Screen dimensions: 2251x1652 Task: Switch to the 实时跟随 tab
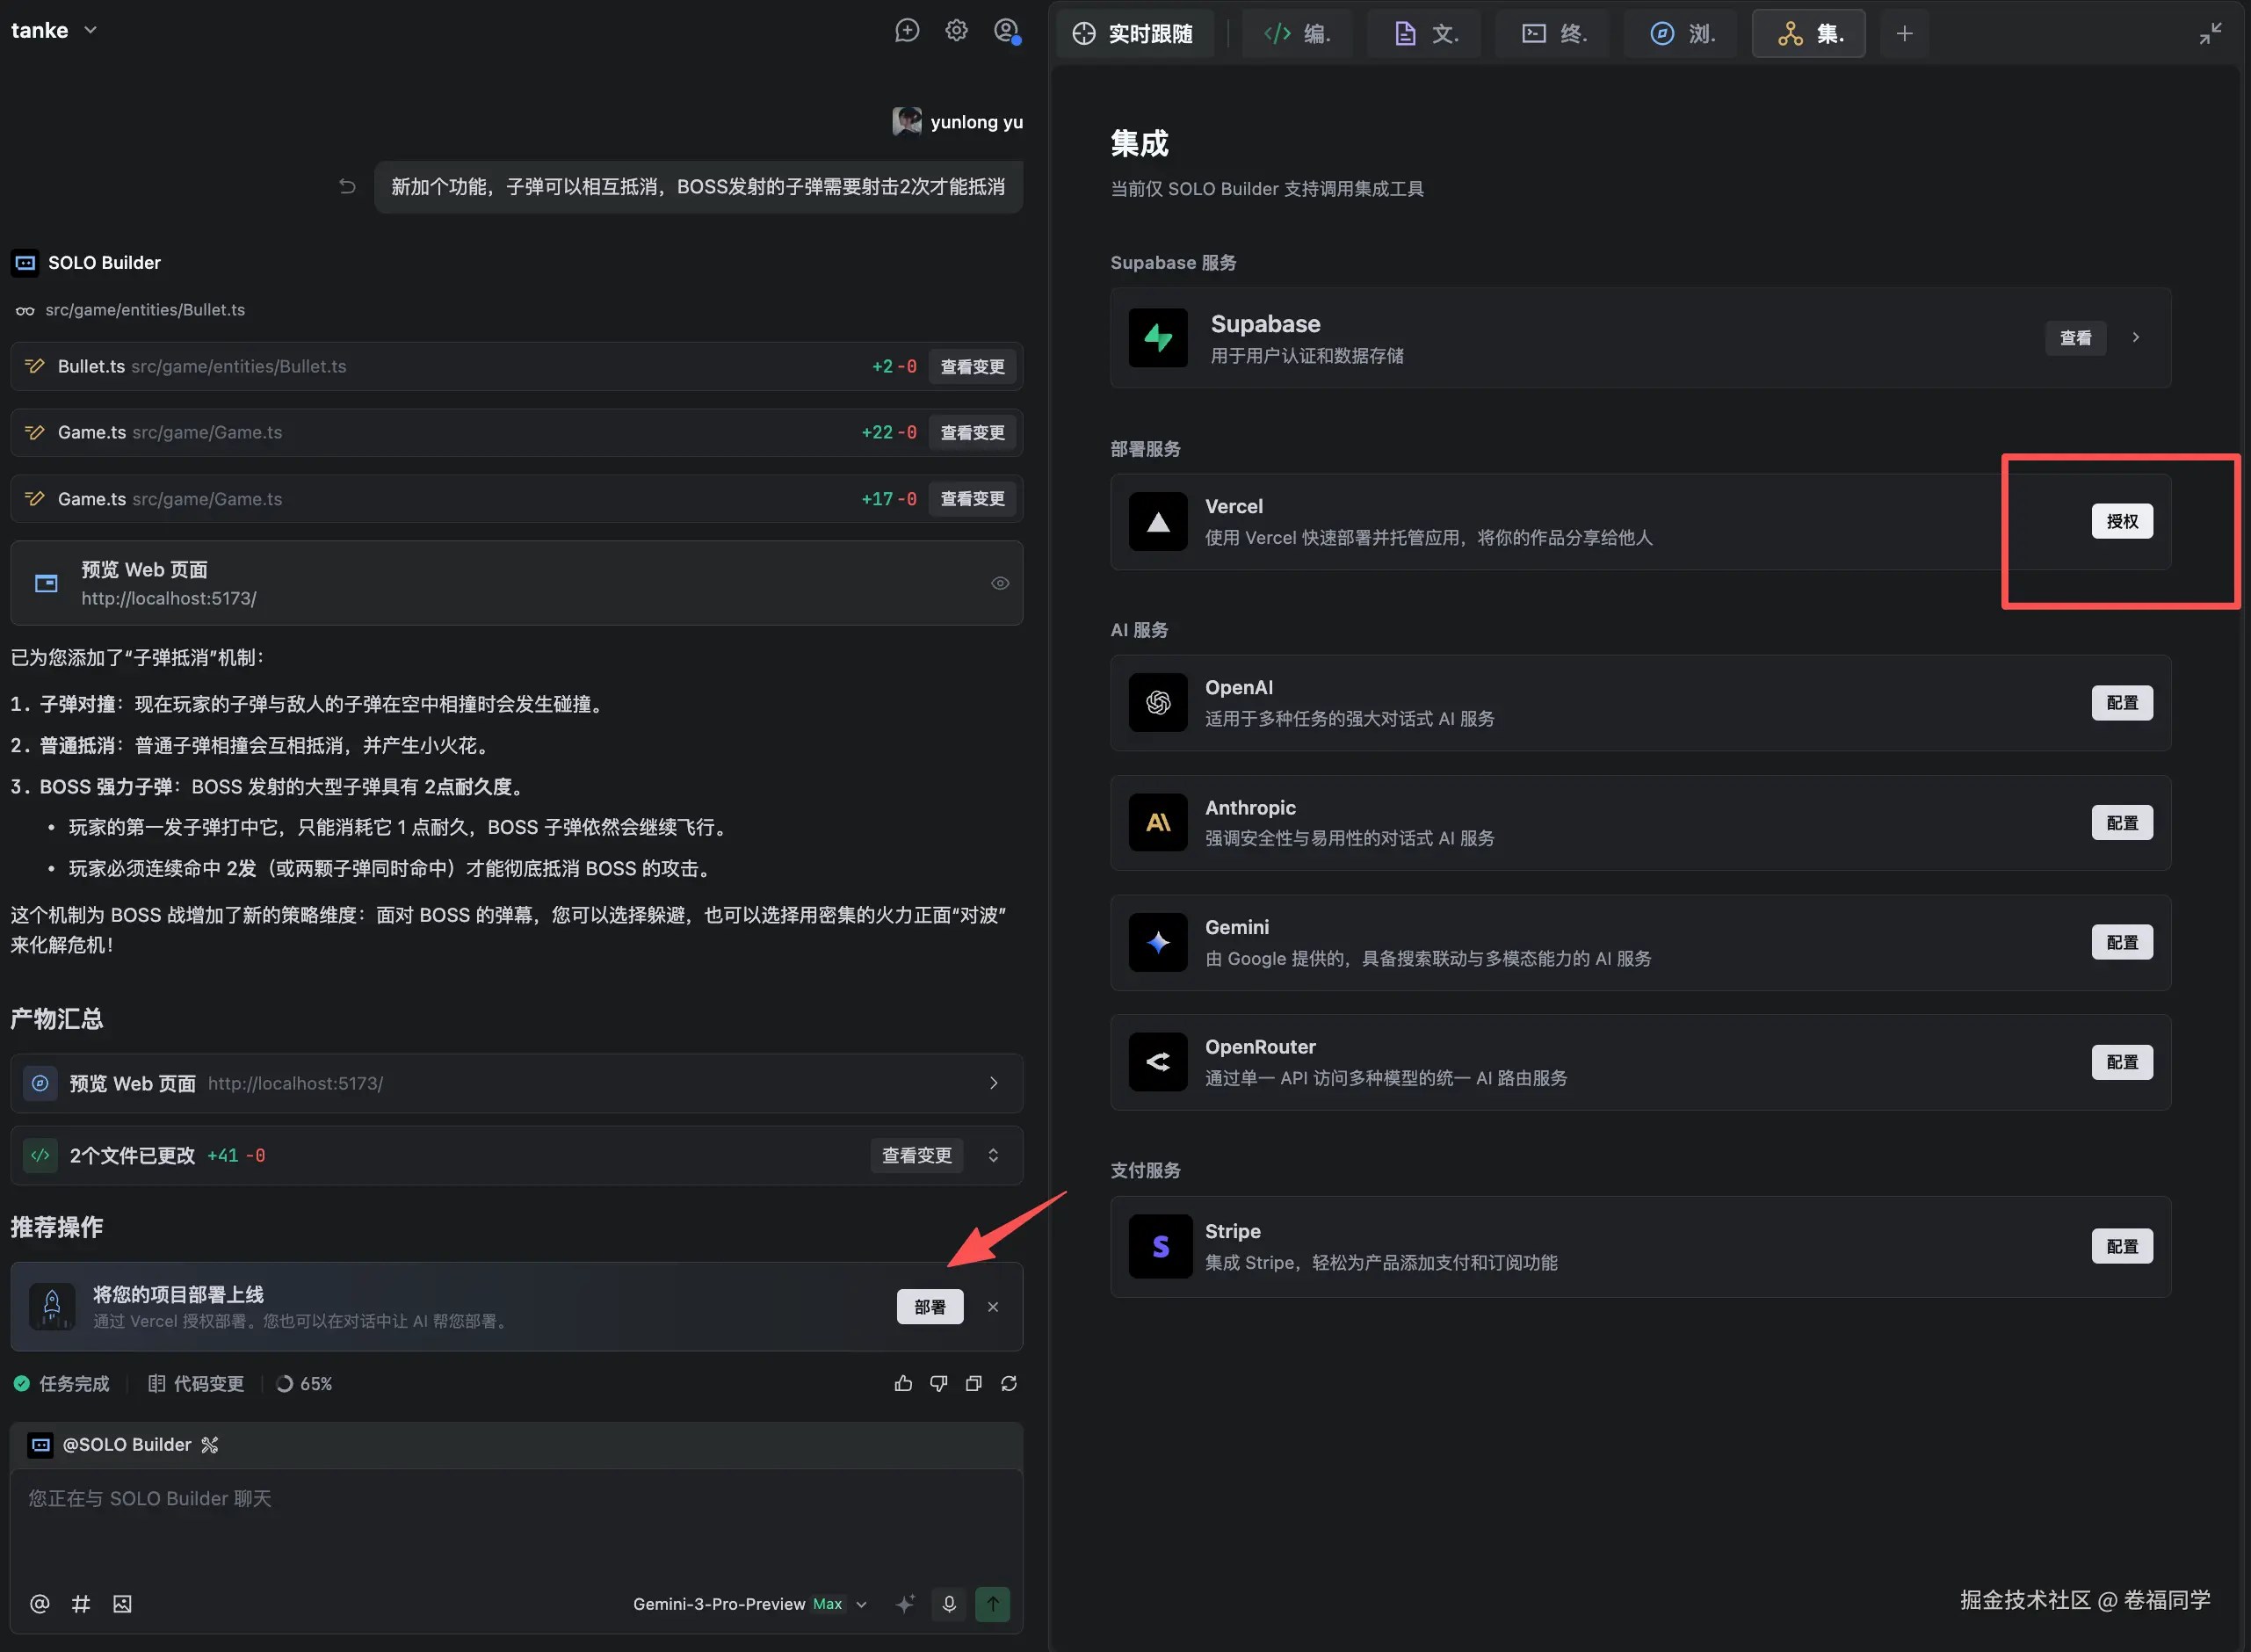[x=1135, y=34]
